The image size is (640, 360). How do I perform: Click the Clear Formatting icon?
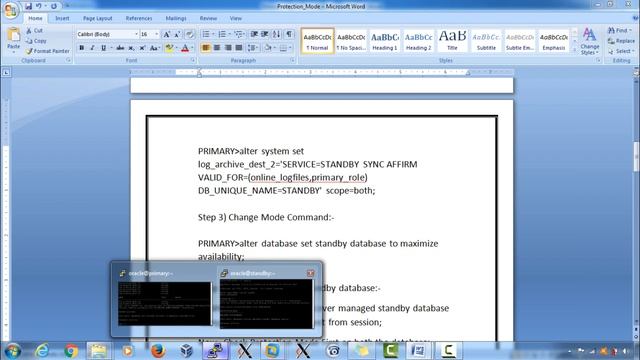pos(189,34)
